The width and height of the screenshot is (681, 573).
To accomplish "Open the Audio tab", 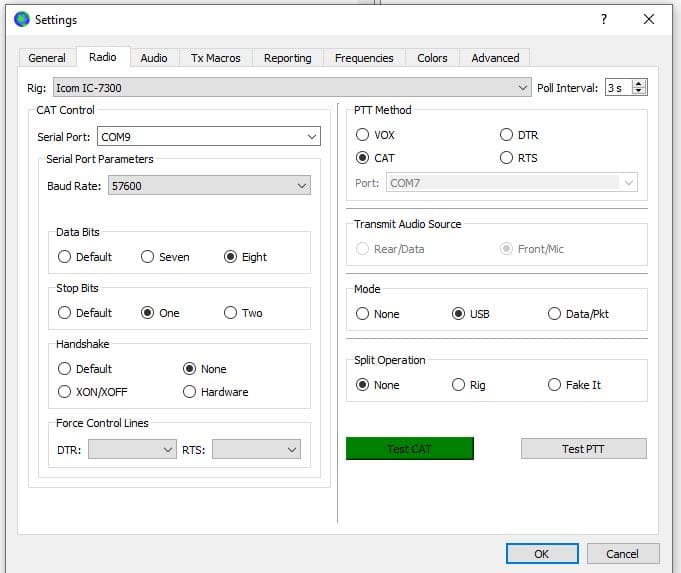I will pos(154,58).
